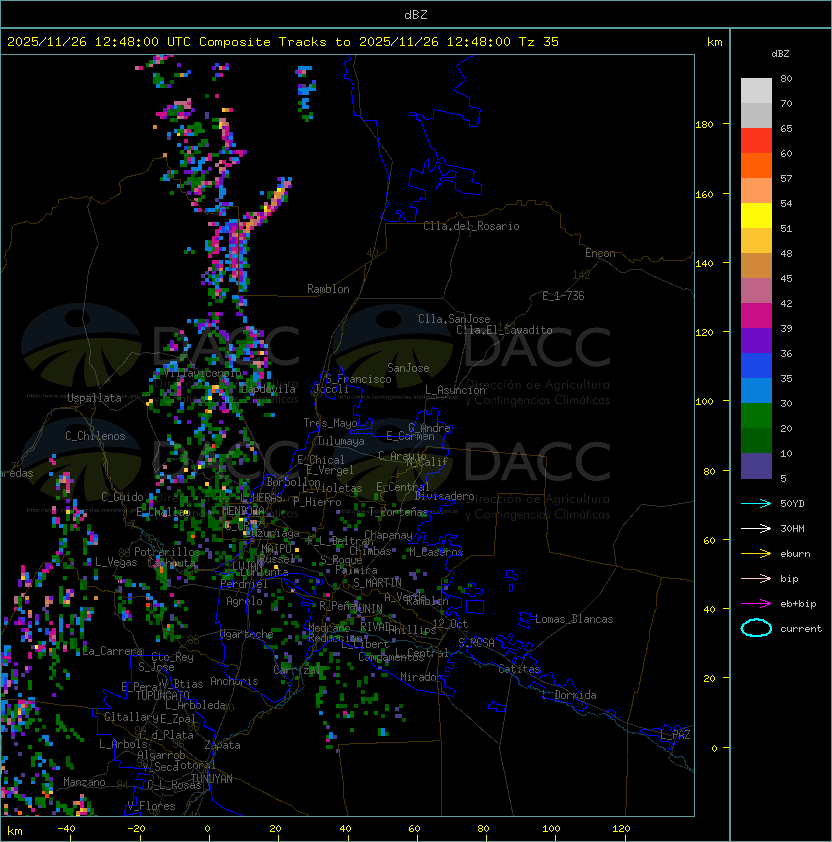Click the magenta eb+bip arrow in legend
832x842 pixels.
(x=756, y=604)
